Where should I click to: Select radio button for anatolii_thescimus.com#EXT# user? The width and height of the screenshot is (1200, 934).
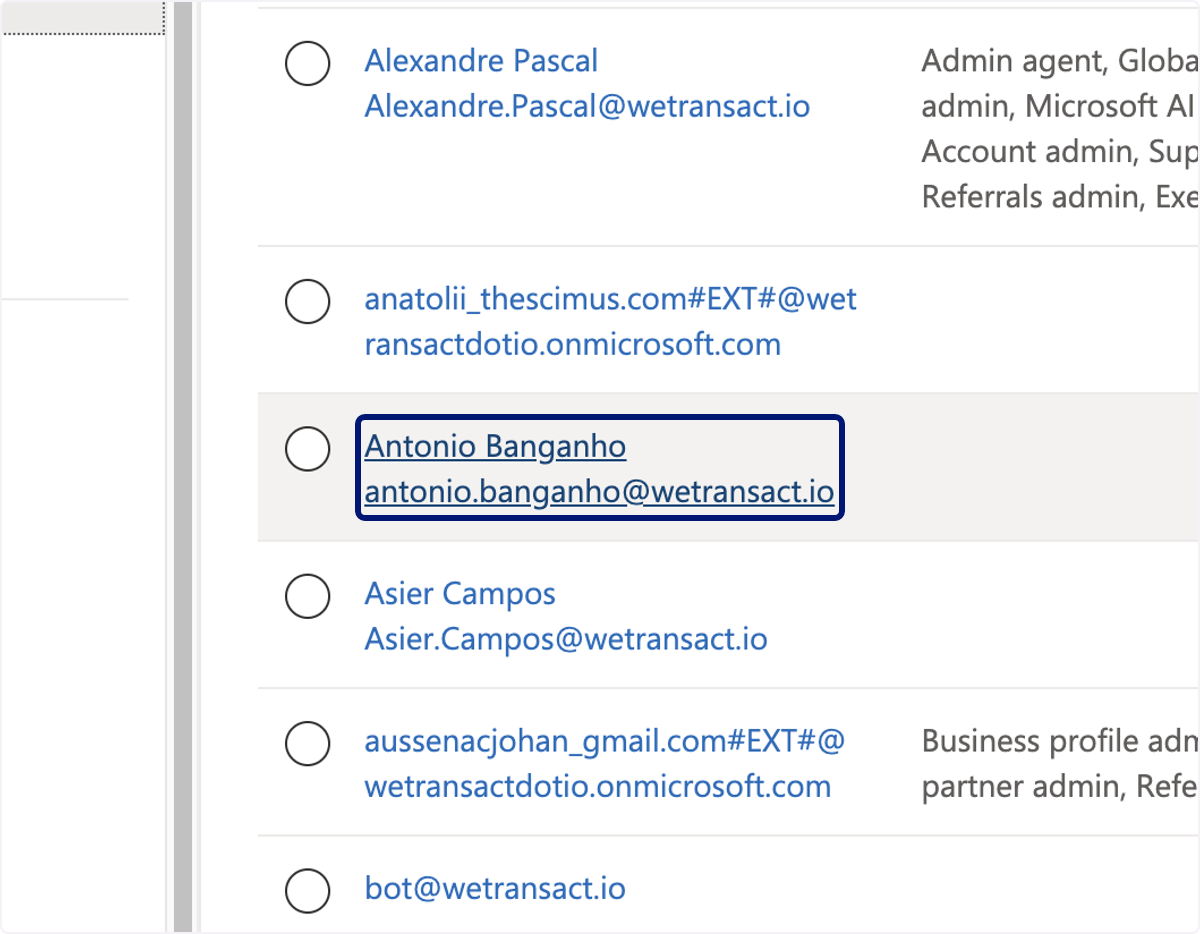pos(307,301)
